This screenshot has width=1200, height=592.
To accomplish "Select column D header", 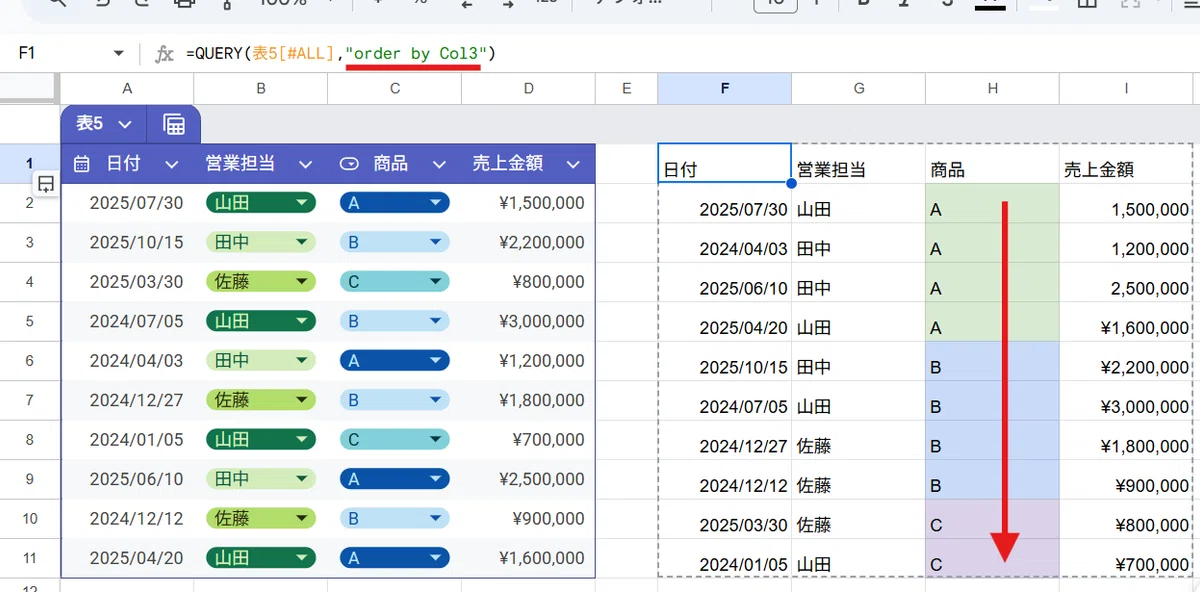I will 529,89.
